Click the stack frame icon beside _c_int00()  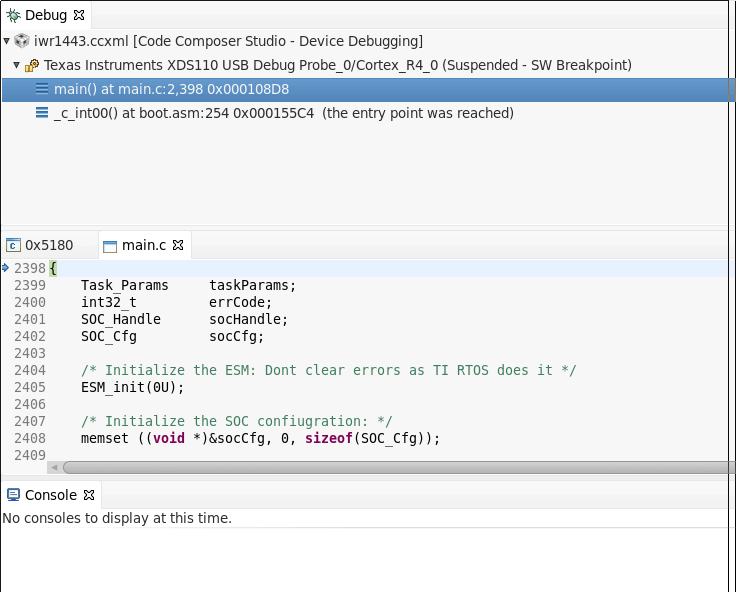42,113
